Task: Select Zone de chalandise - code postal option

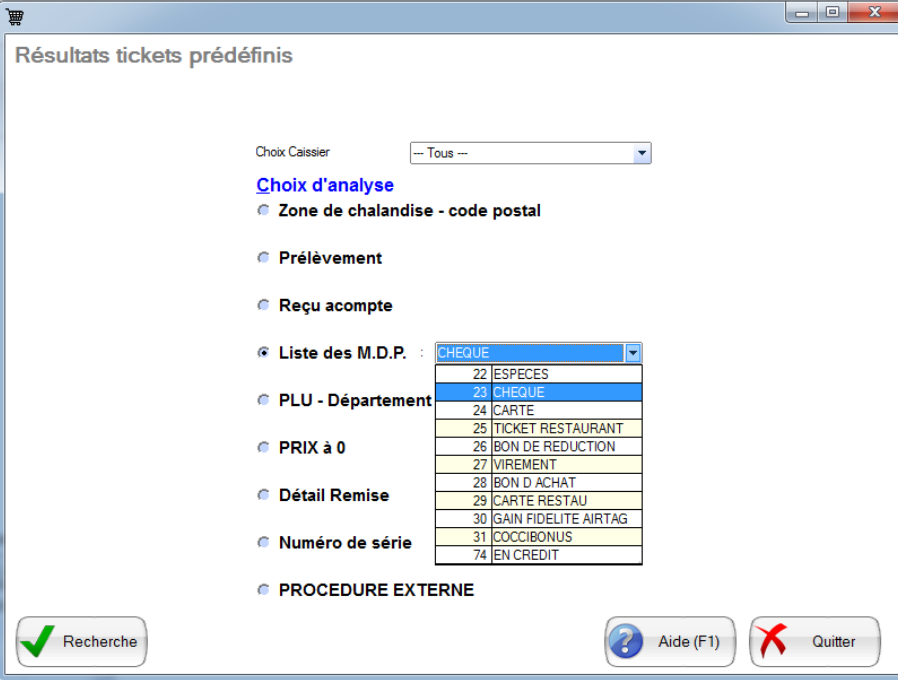Action: coord(264,211)
